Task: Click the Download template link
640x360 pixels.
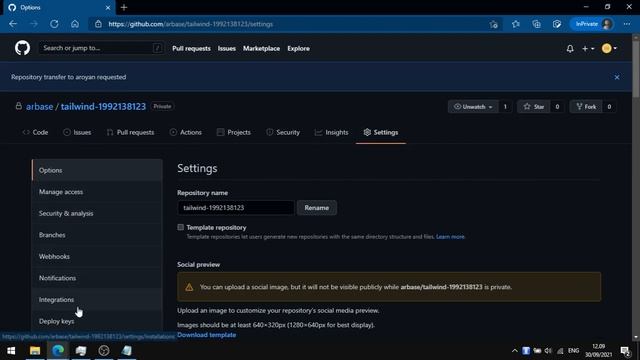Action: (207, 335)
